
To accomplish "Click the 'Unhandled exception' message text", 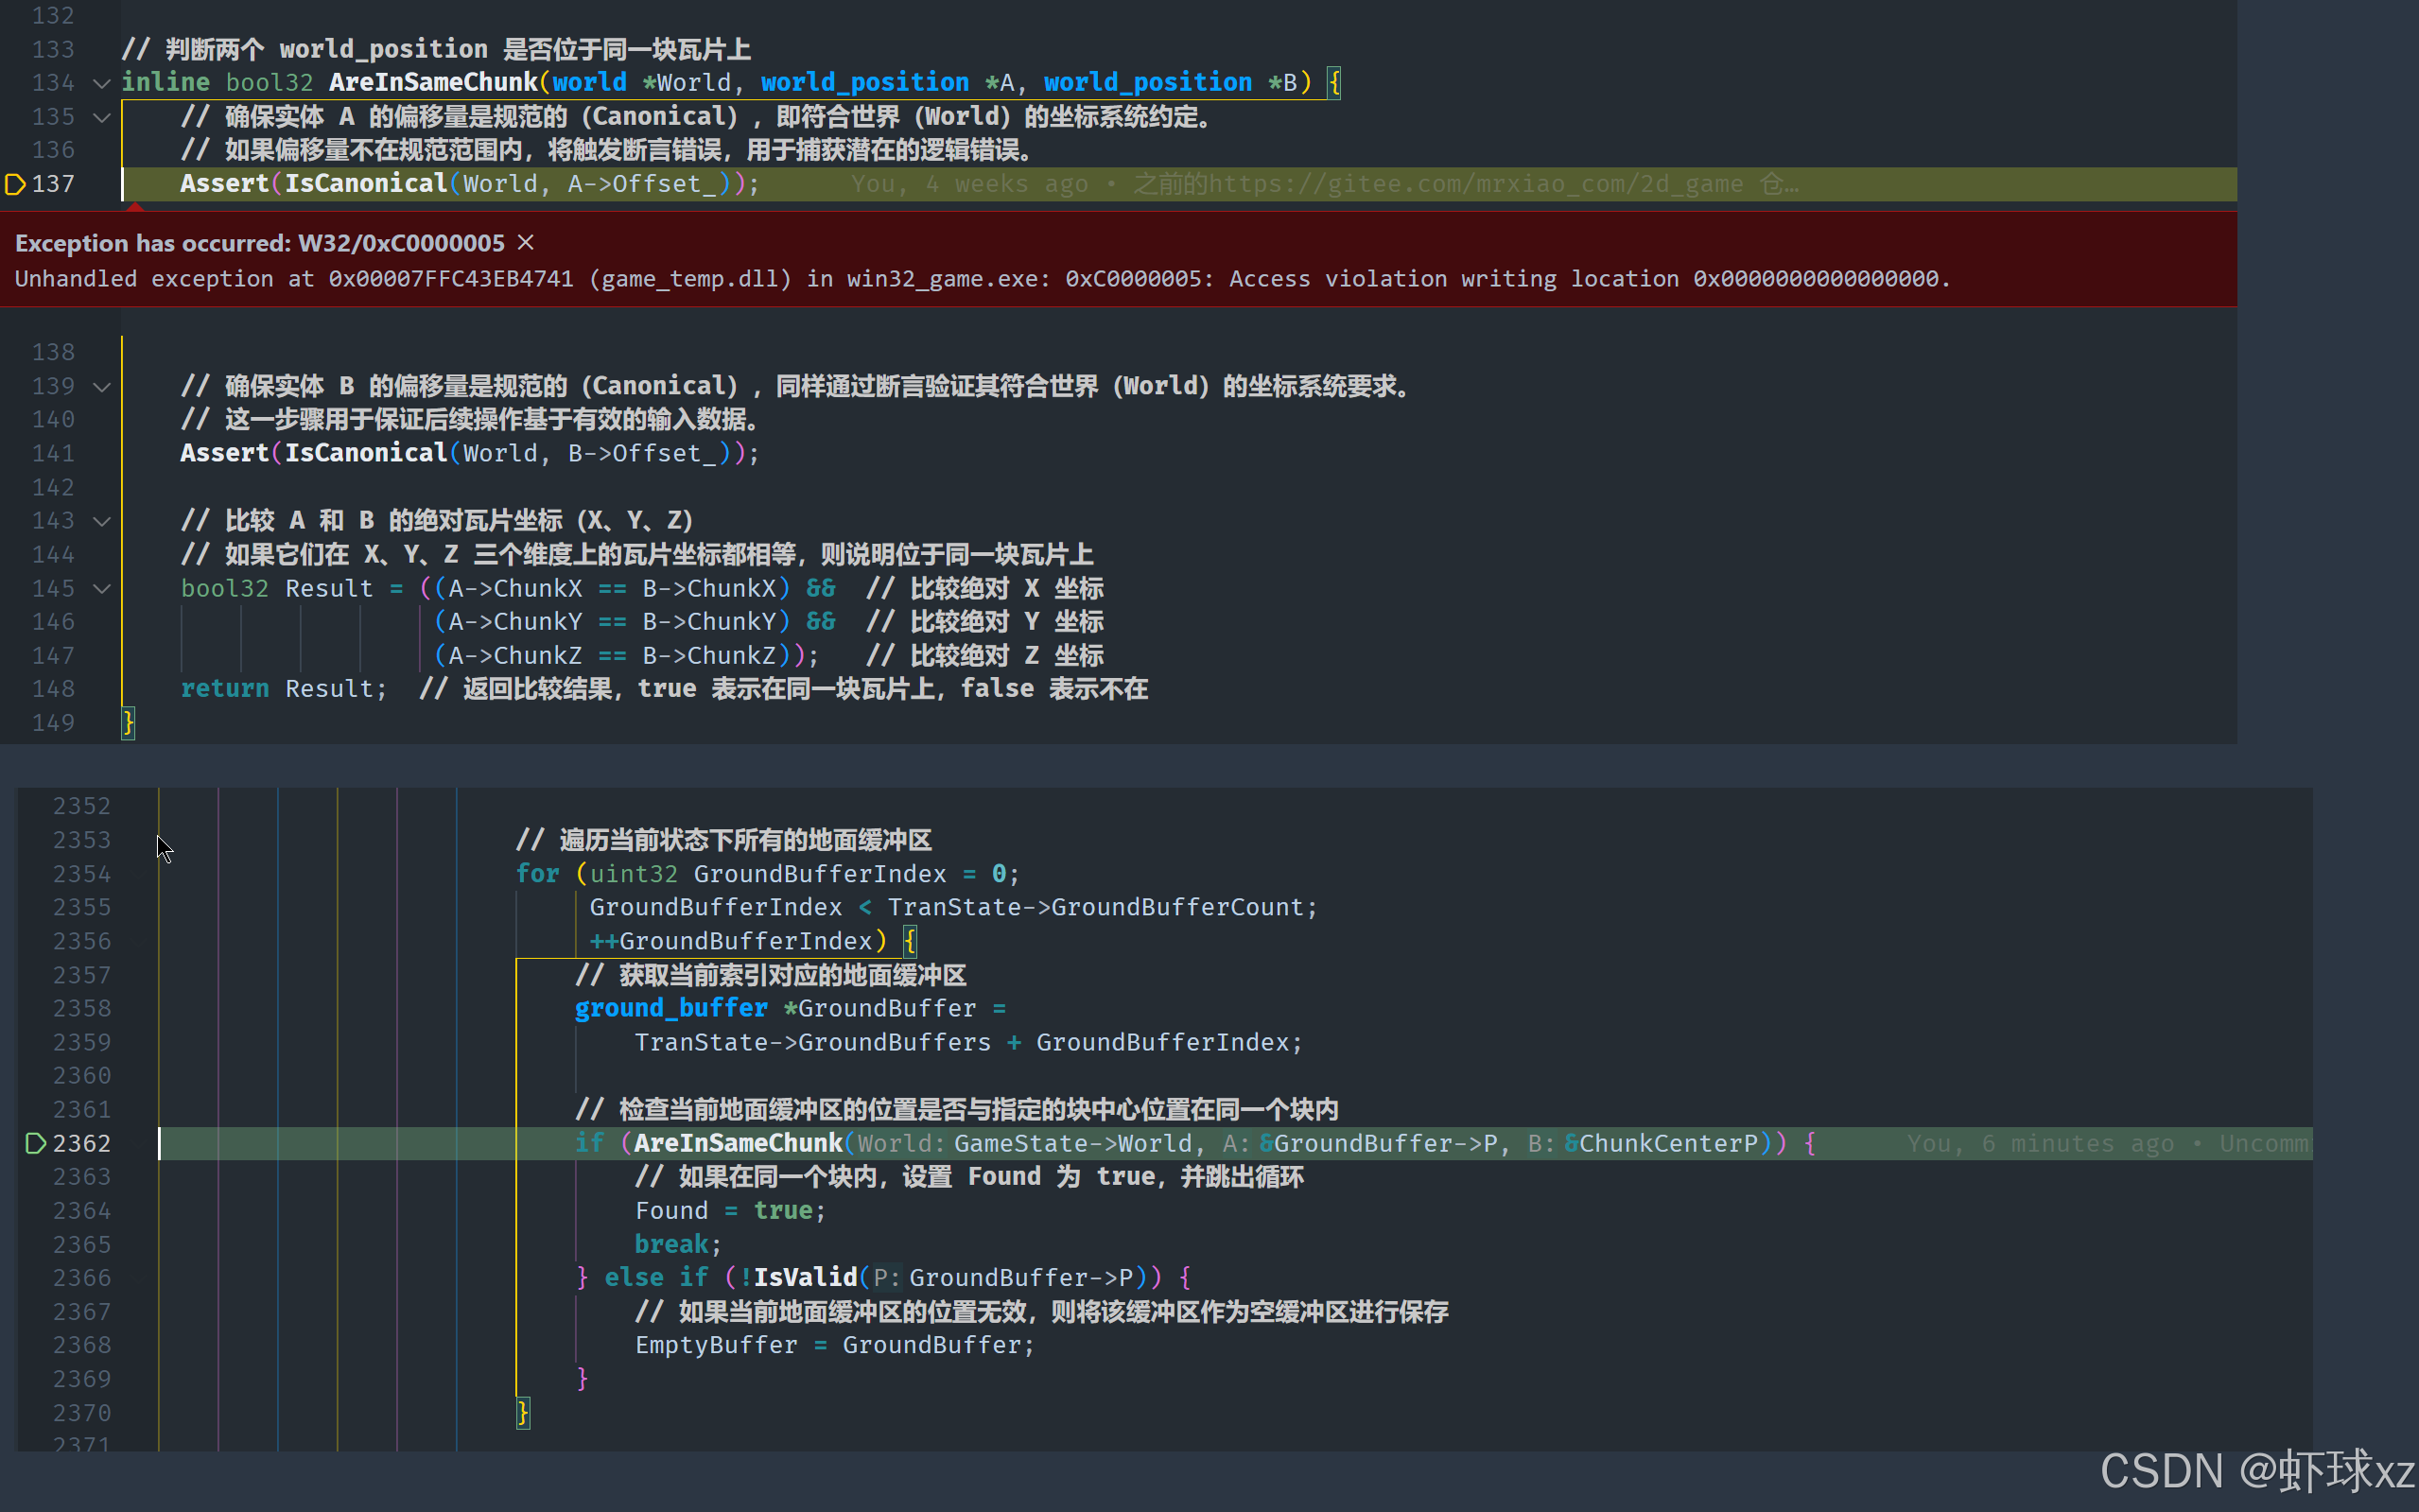I will tap(982, 279).
